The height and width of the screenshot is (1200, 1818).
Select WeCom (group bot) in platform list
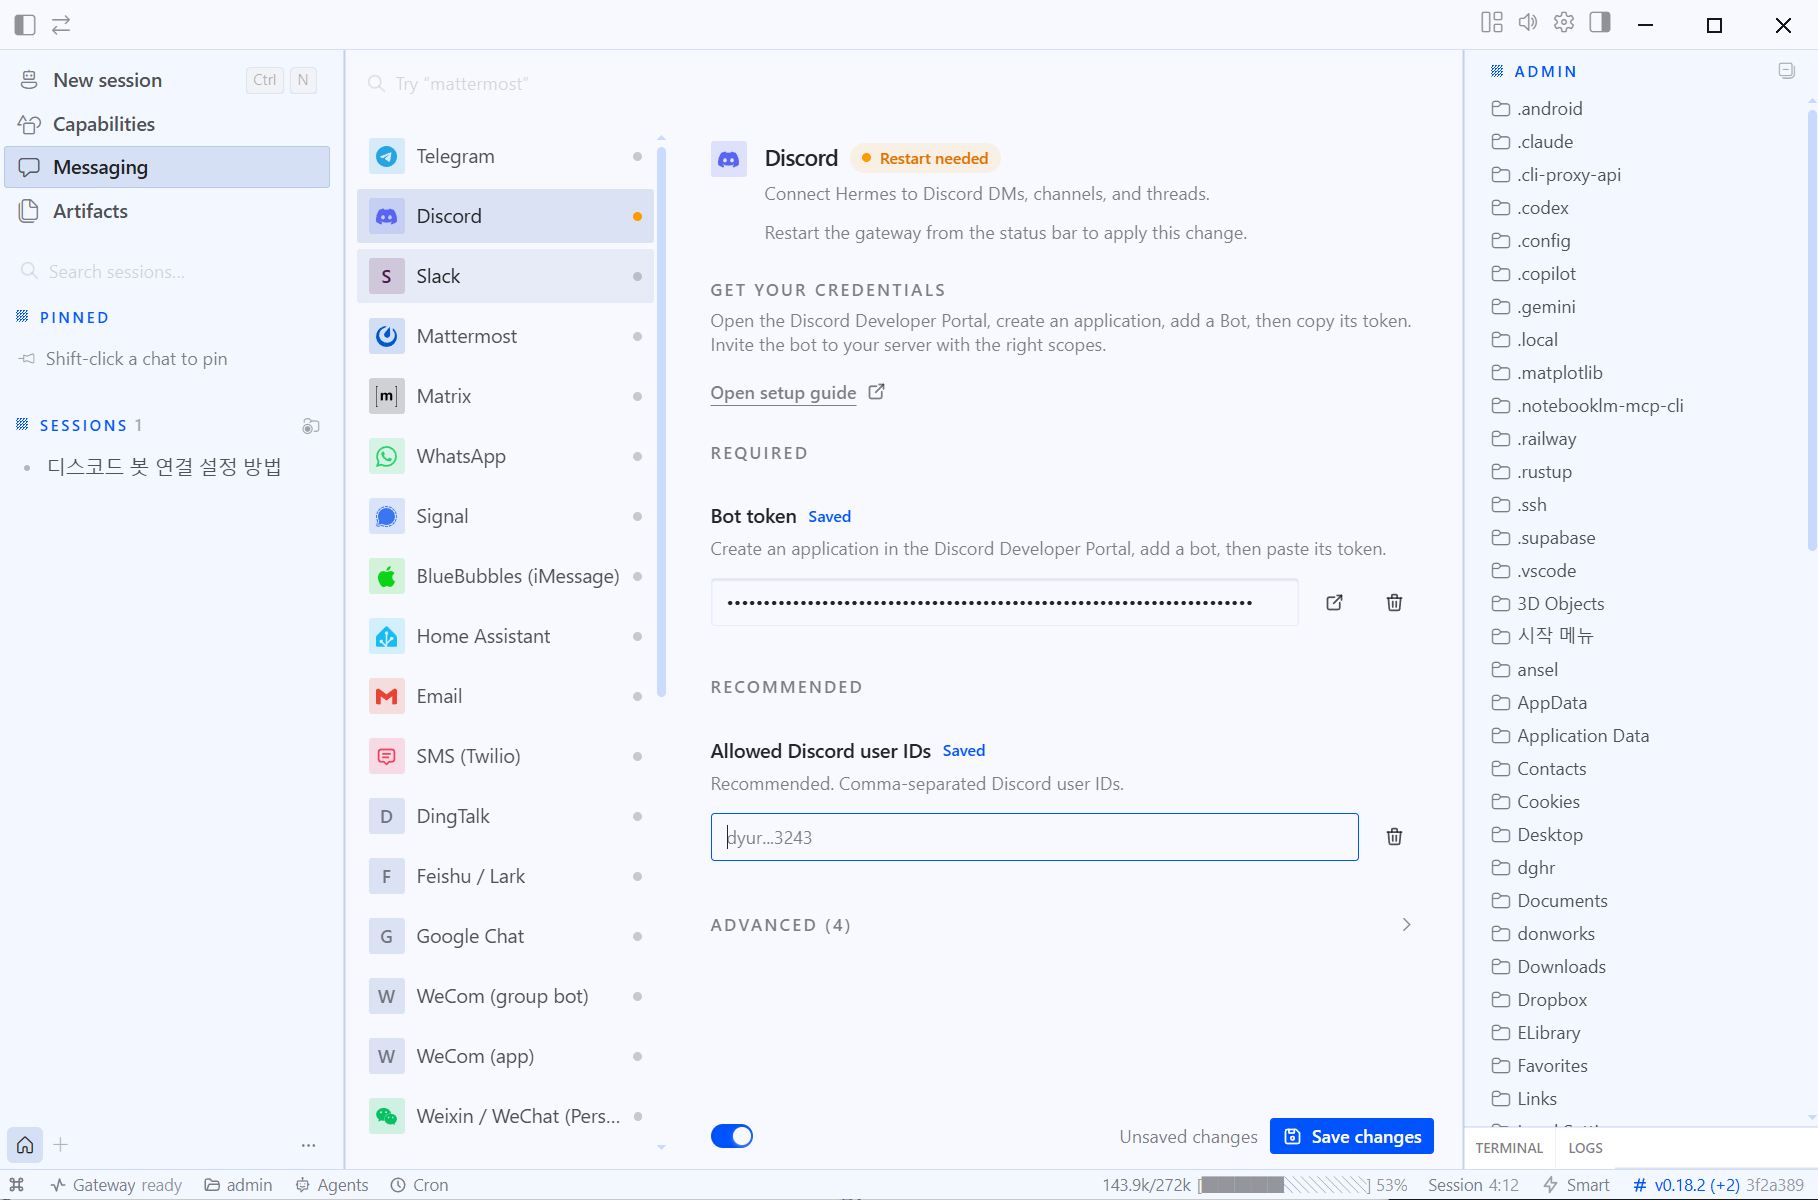tap(505, 996)
